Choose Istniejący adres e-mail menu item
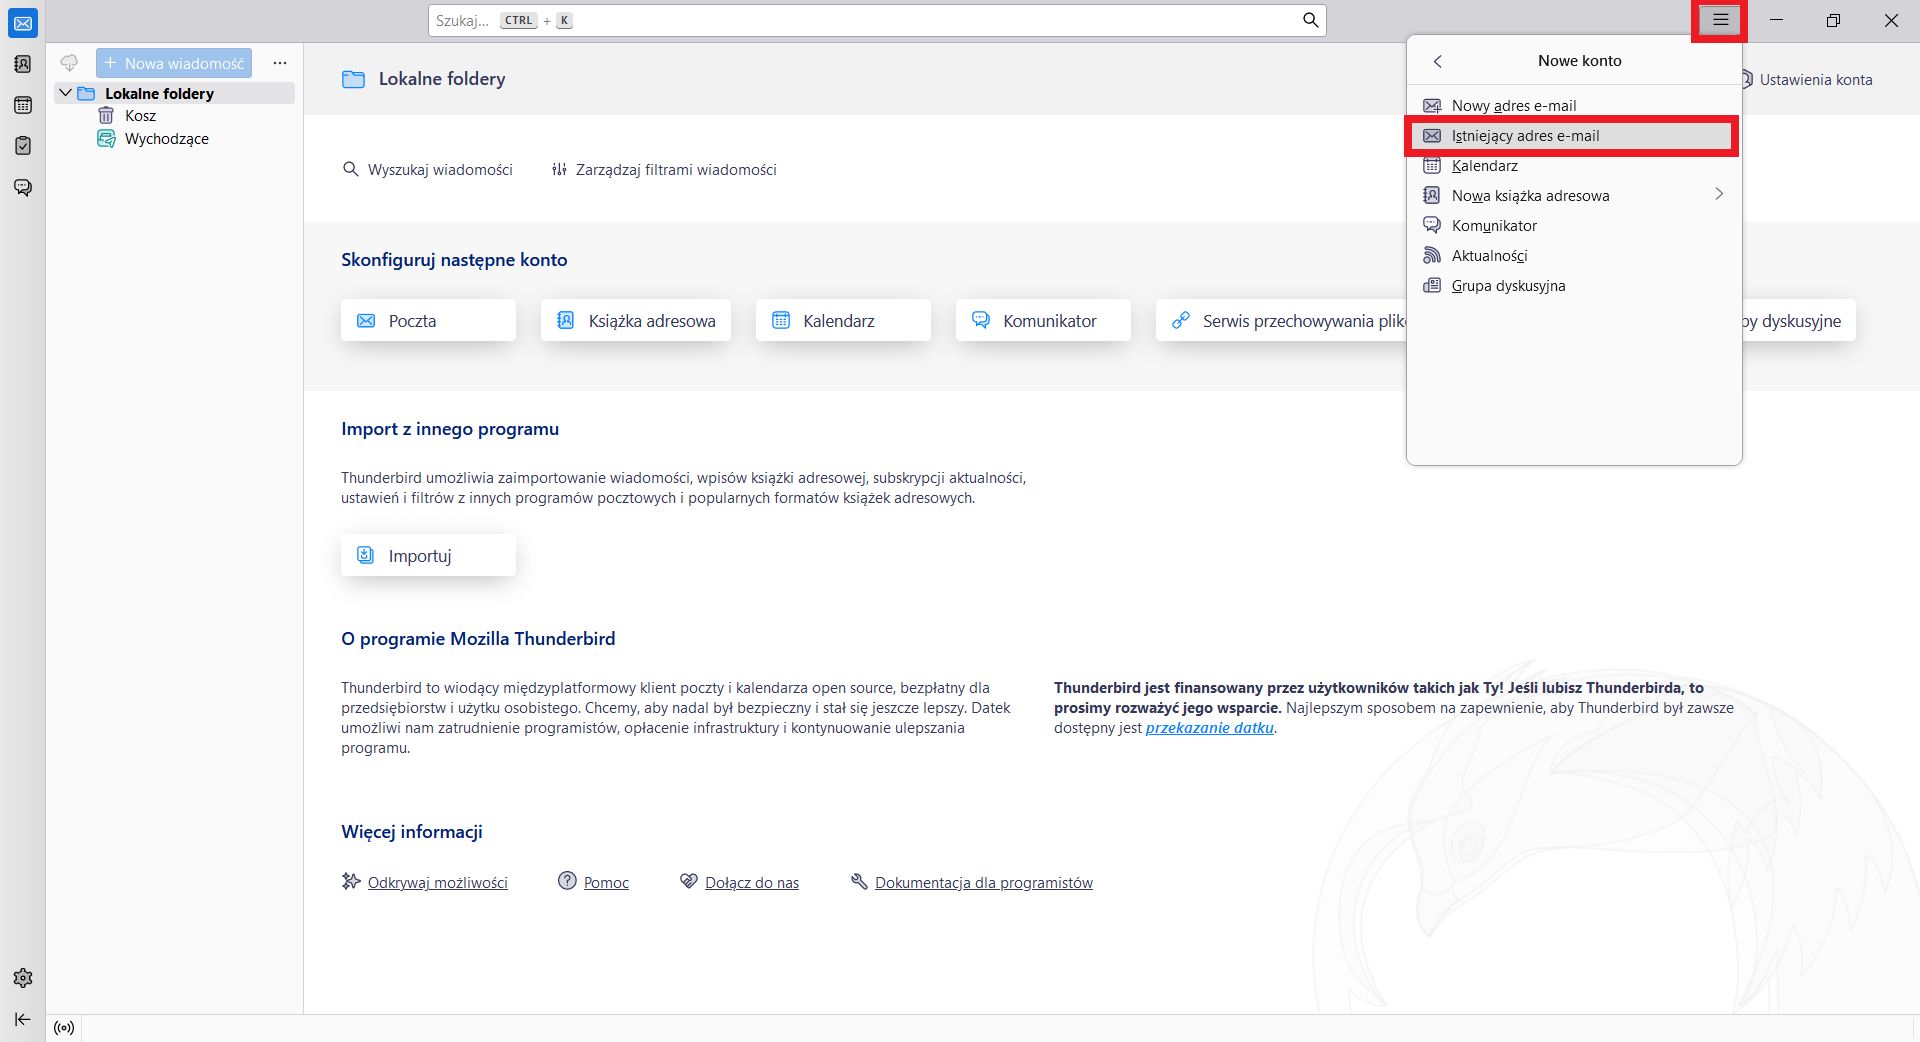 1574,136
